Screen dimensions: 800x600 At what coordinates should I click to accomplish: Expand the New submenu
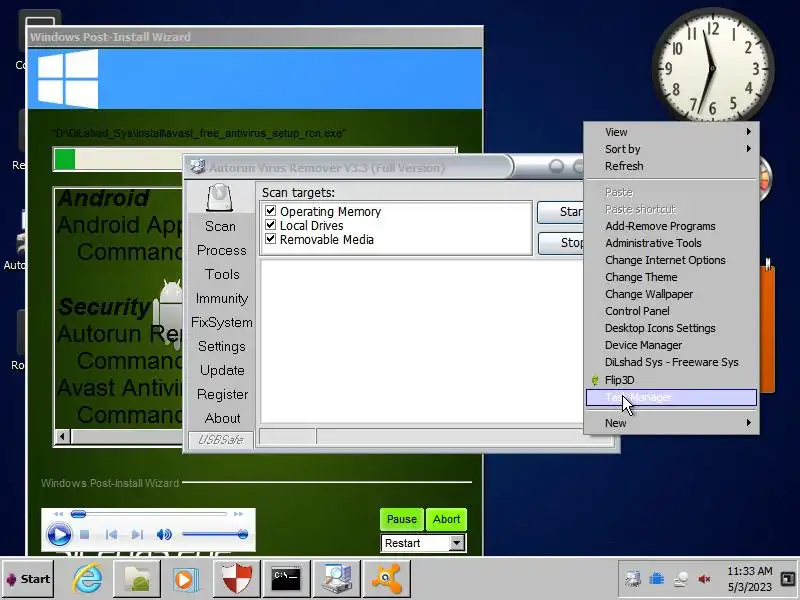point(671,423)
